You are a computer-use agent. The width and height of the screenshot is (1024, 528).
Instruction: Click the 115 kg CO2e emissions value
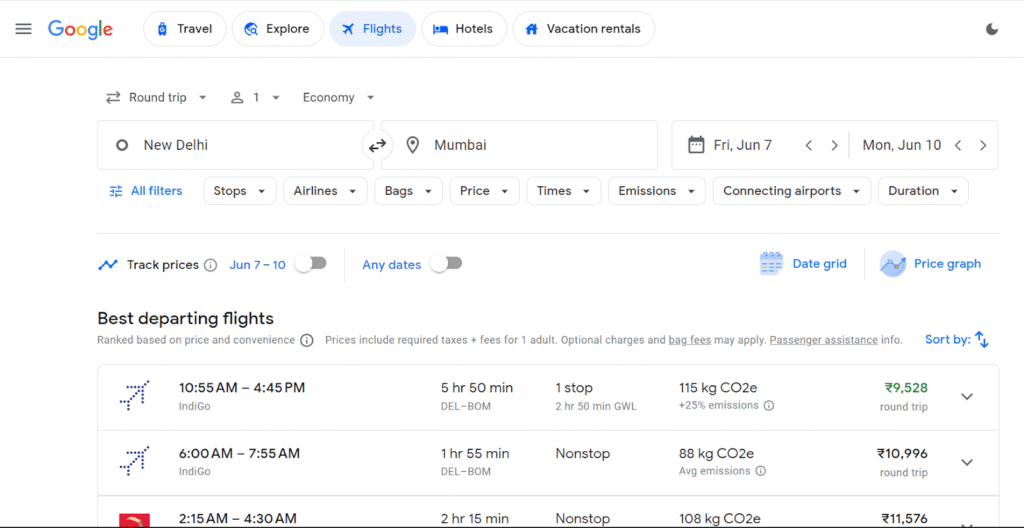coord(718,388)
